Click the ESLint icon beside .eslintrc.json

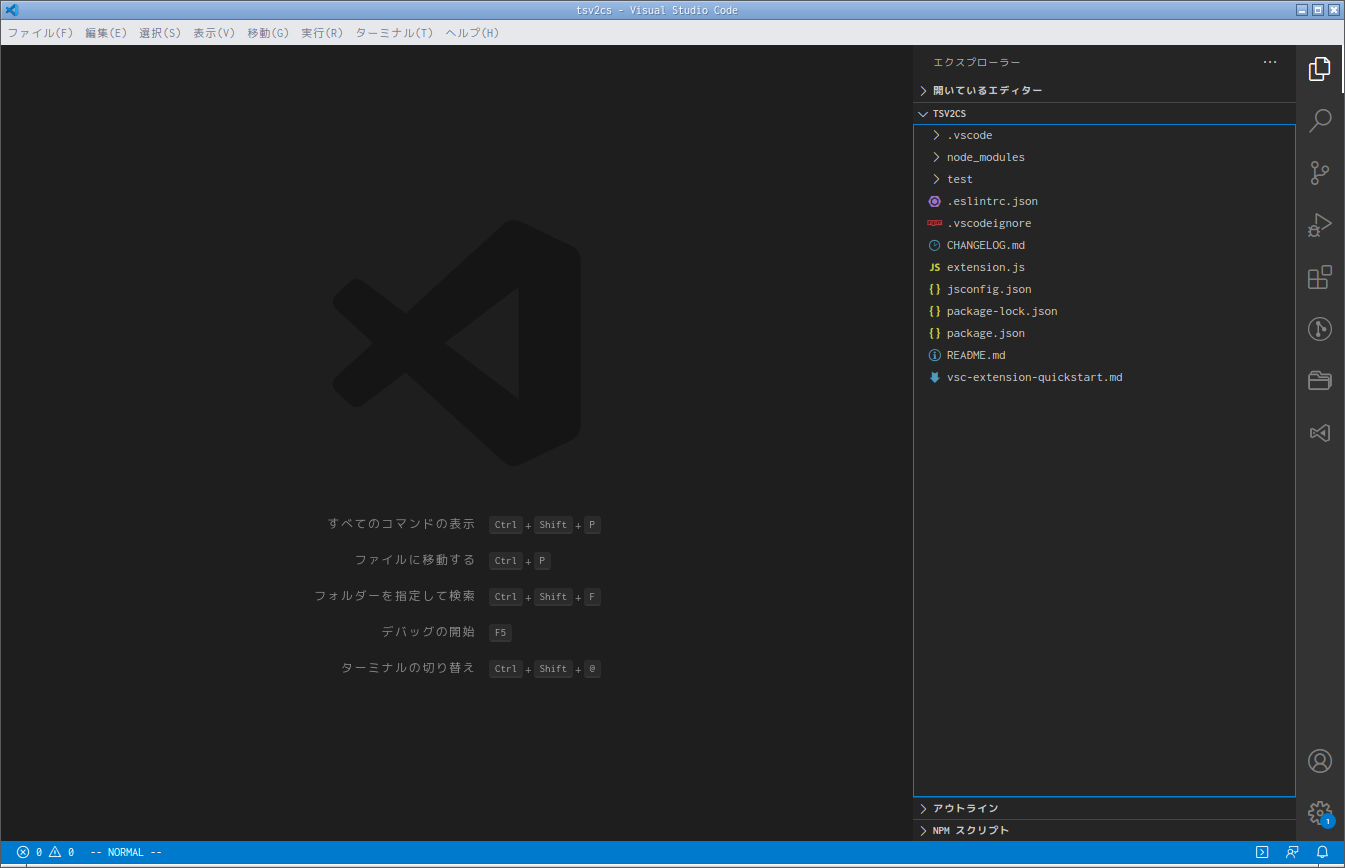934,201
